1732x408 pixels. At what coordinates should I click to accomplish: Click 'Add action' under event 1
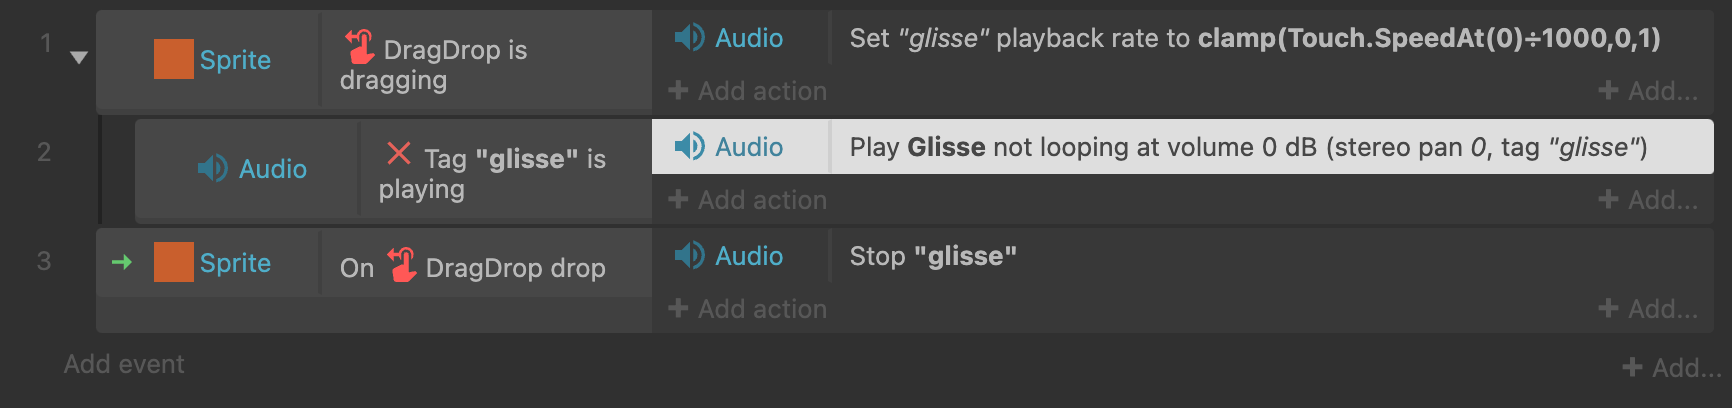point(748,91)
